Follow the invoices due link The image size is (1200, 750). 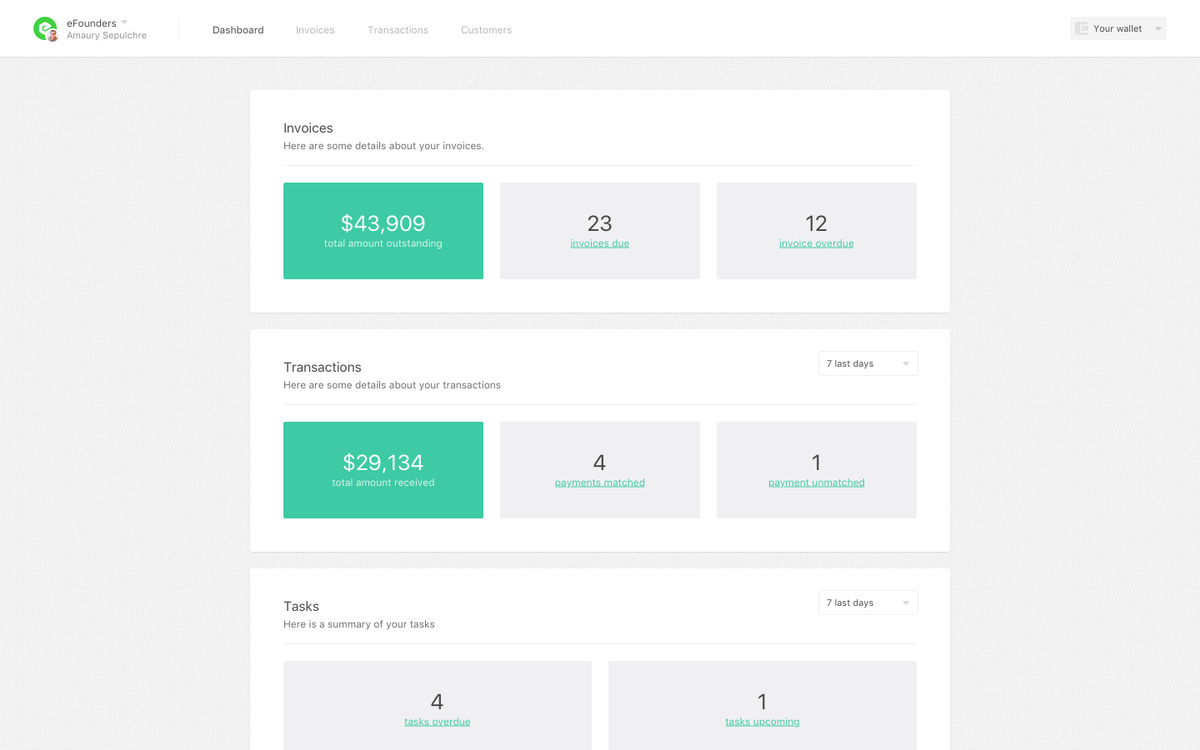600,243
